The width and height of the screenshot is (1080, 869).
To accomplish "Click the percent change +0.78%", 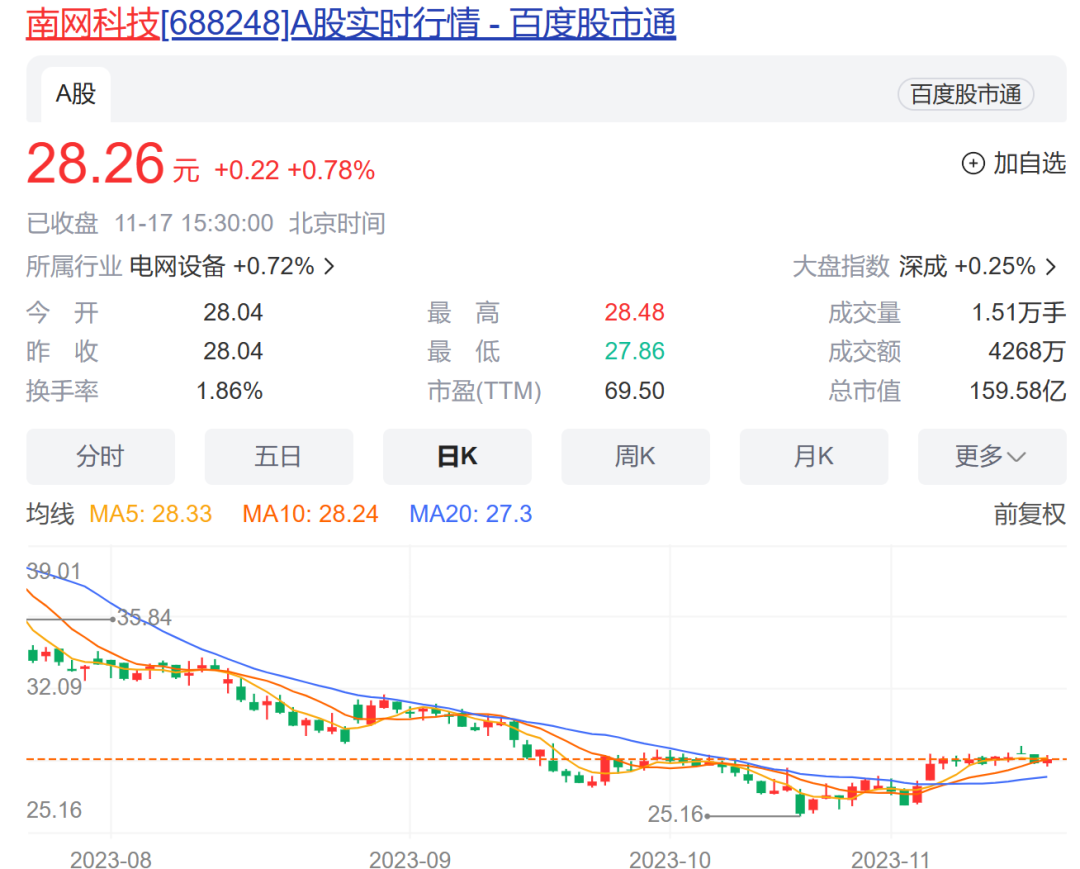I will 331,170.
